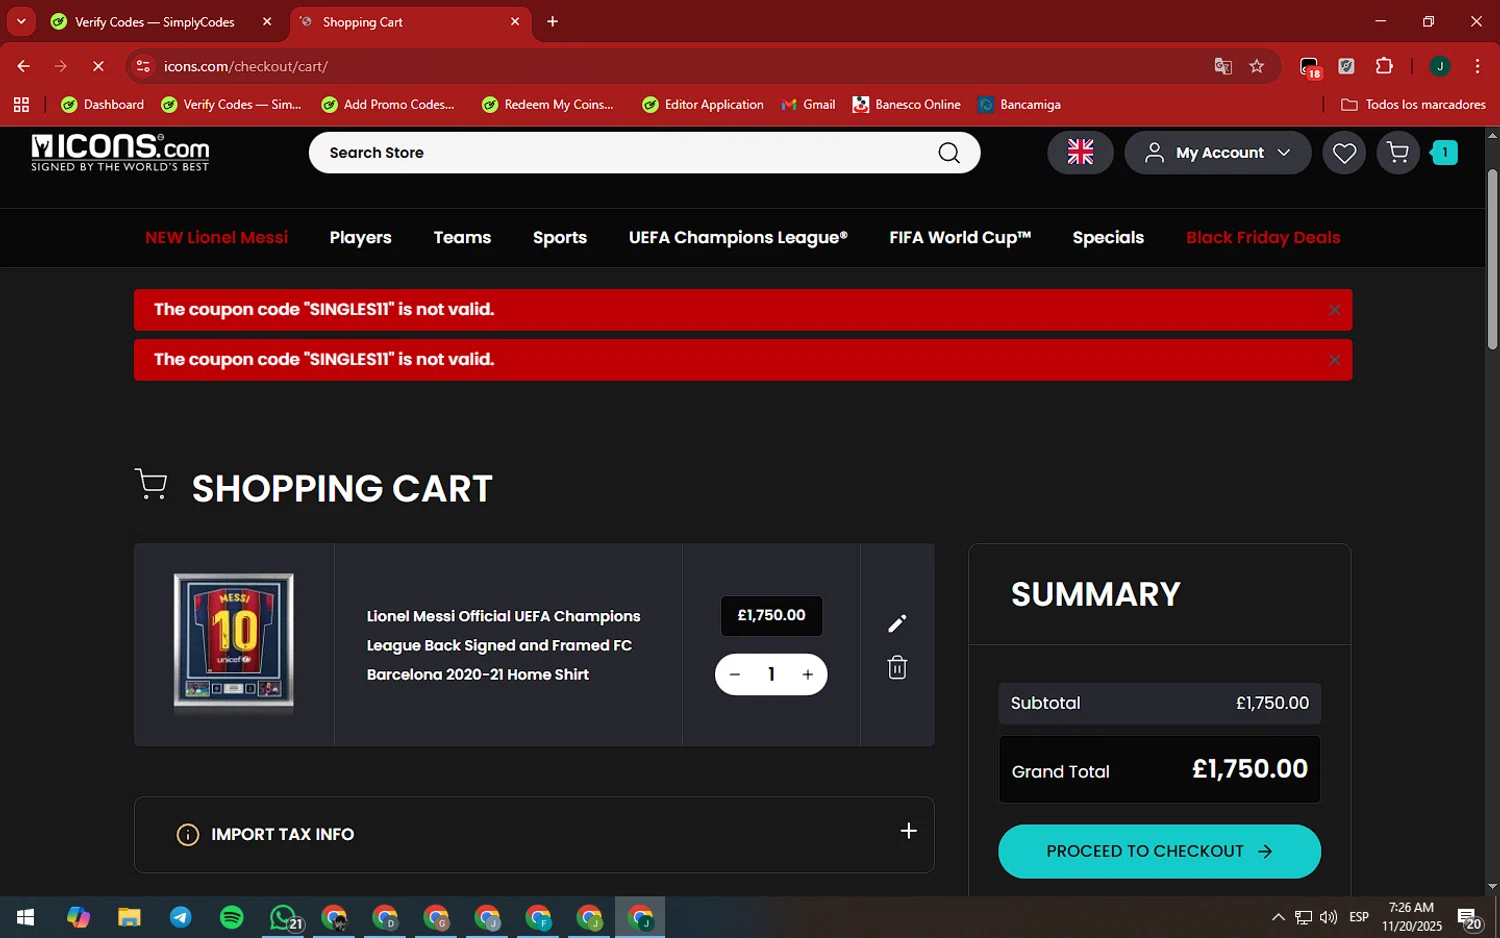The image size is (1500, 938).
Task: Open the cart icon in header
Action: tap(1398, 153)
